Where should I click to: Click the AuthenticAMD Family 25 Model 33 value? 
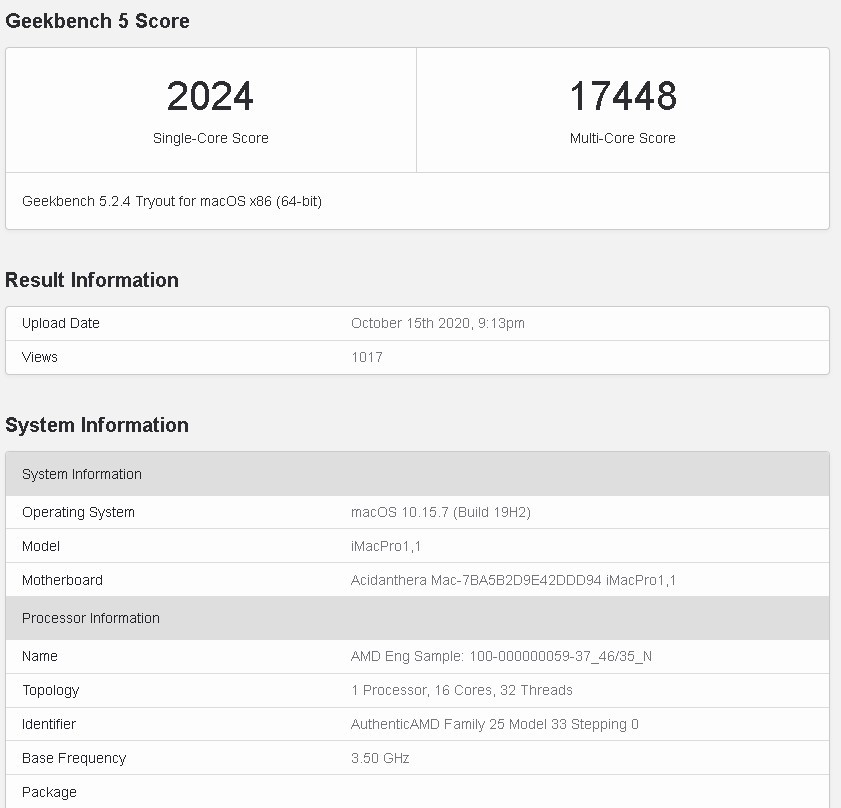(495, 724)
